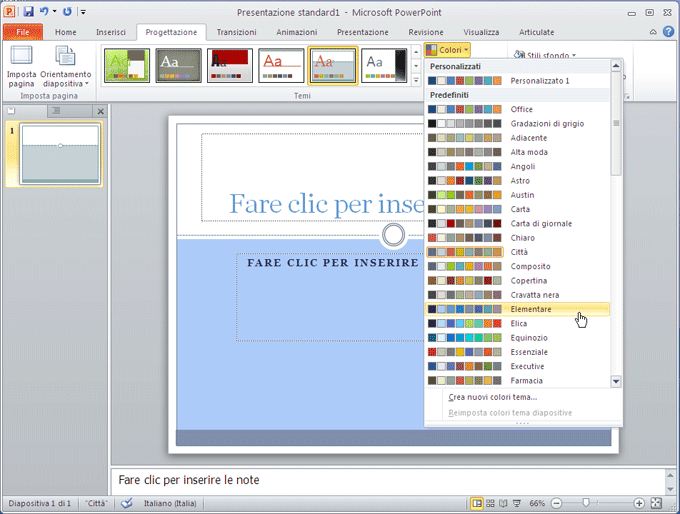Click the theme gallery row-up arrow
This screenshot has width=680, height=514.
(416, 52)
